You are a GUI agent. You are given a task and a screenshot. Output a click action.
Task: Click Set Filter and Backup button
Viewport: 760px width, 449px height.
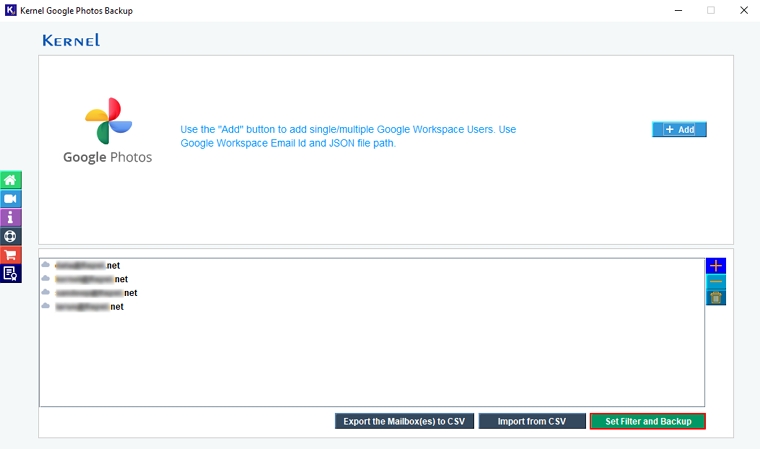pyautogui.click(x=648, y=421)
